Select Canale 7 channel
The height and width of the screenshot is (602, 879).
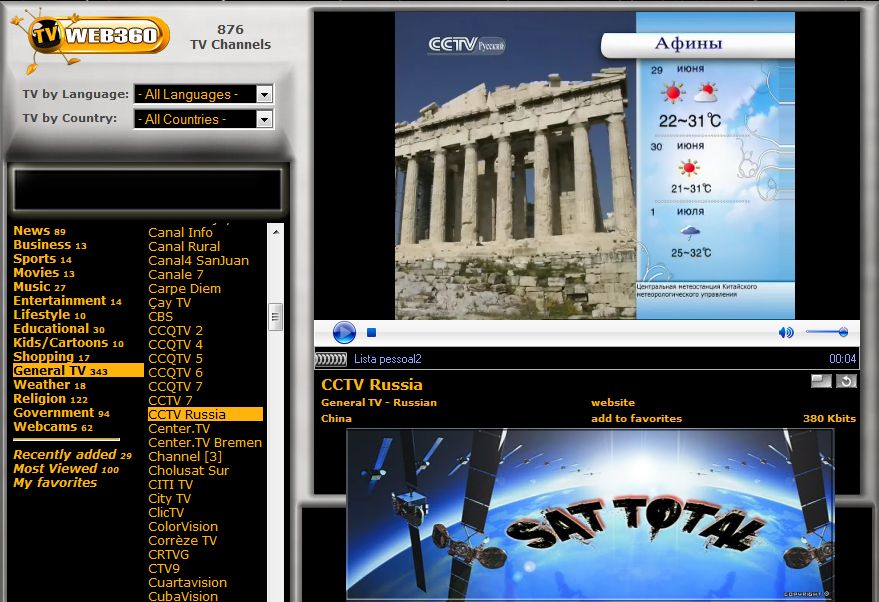tap(175, 275)
